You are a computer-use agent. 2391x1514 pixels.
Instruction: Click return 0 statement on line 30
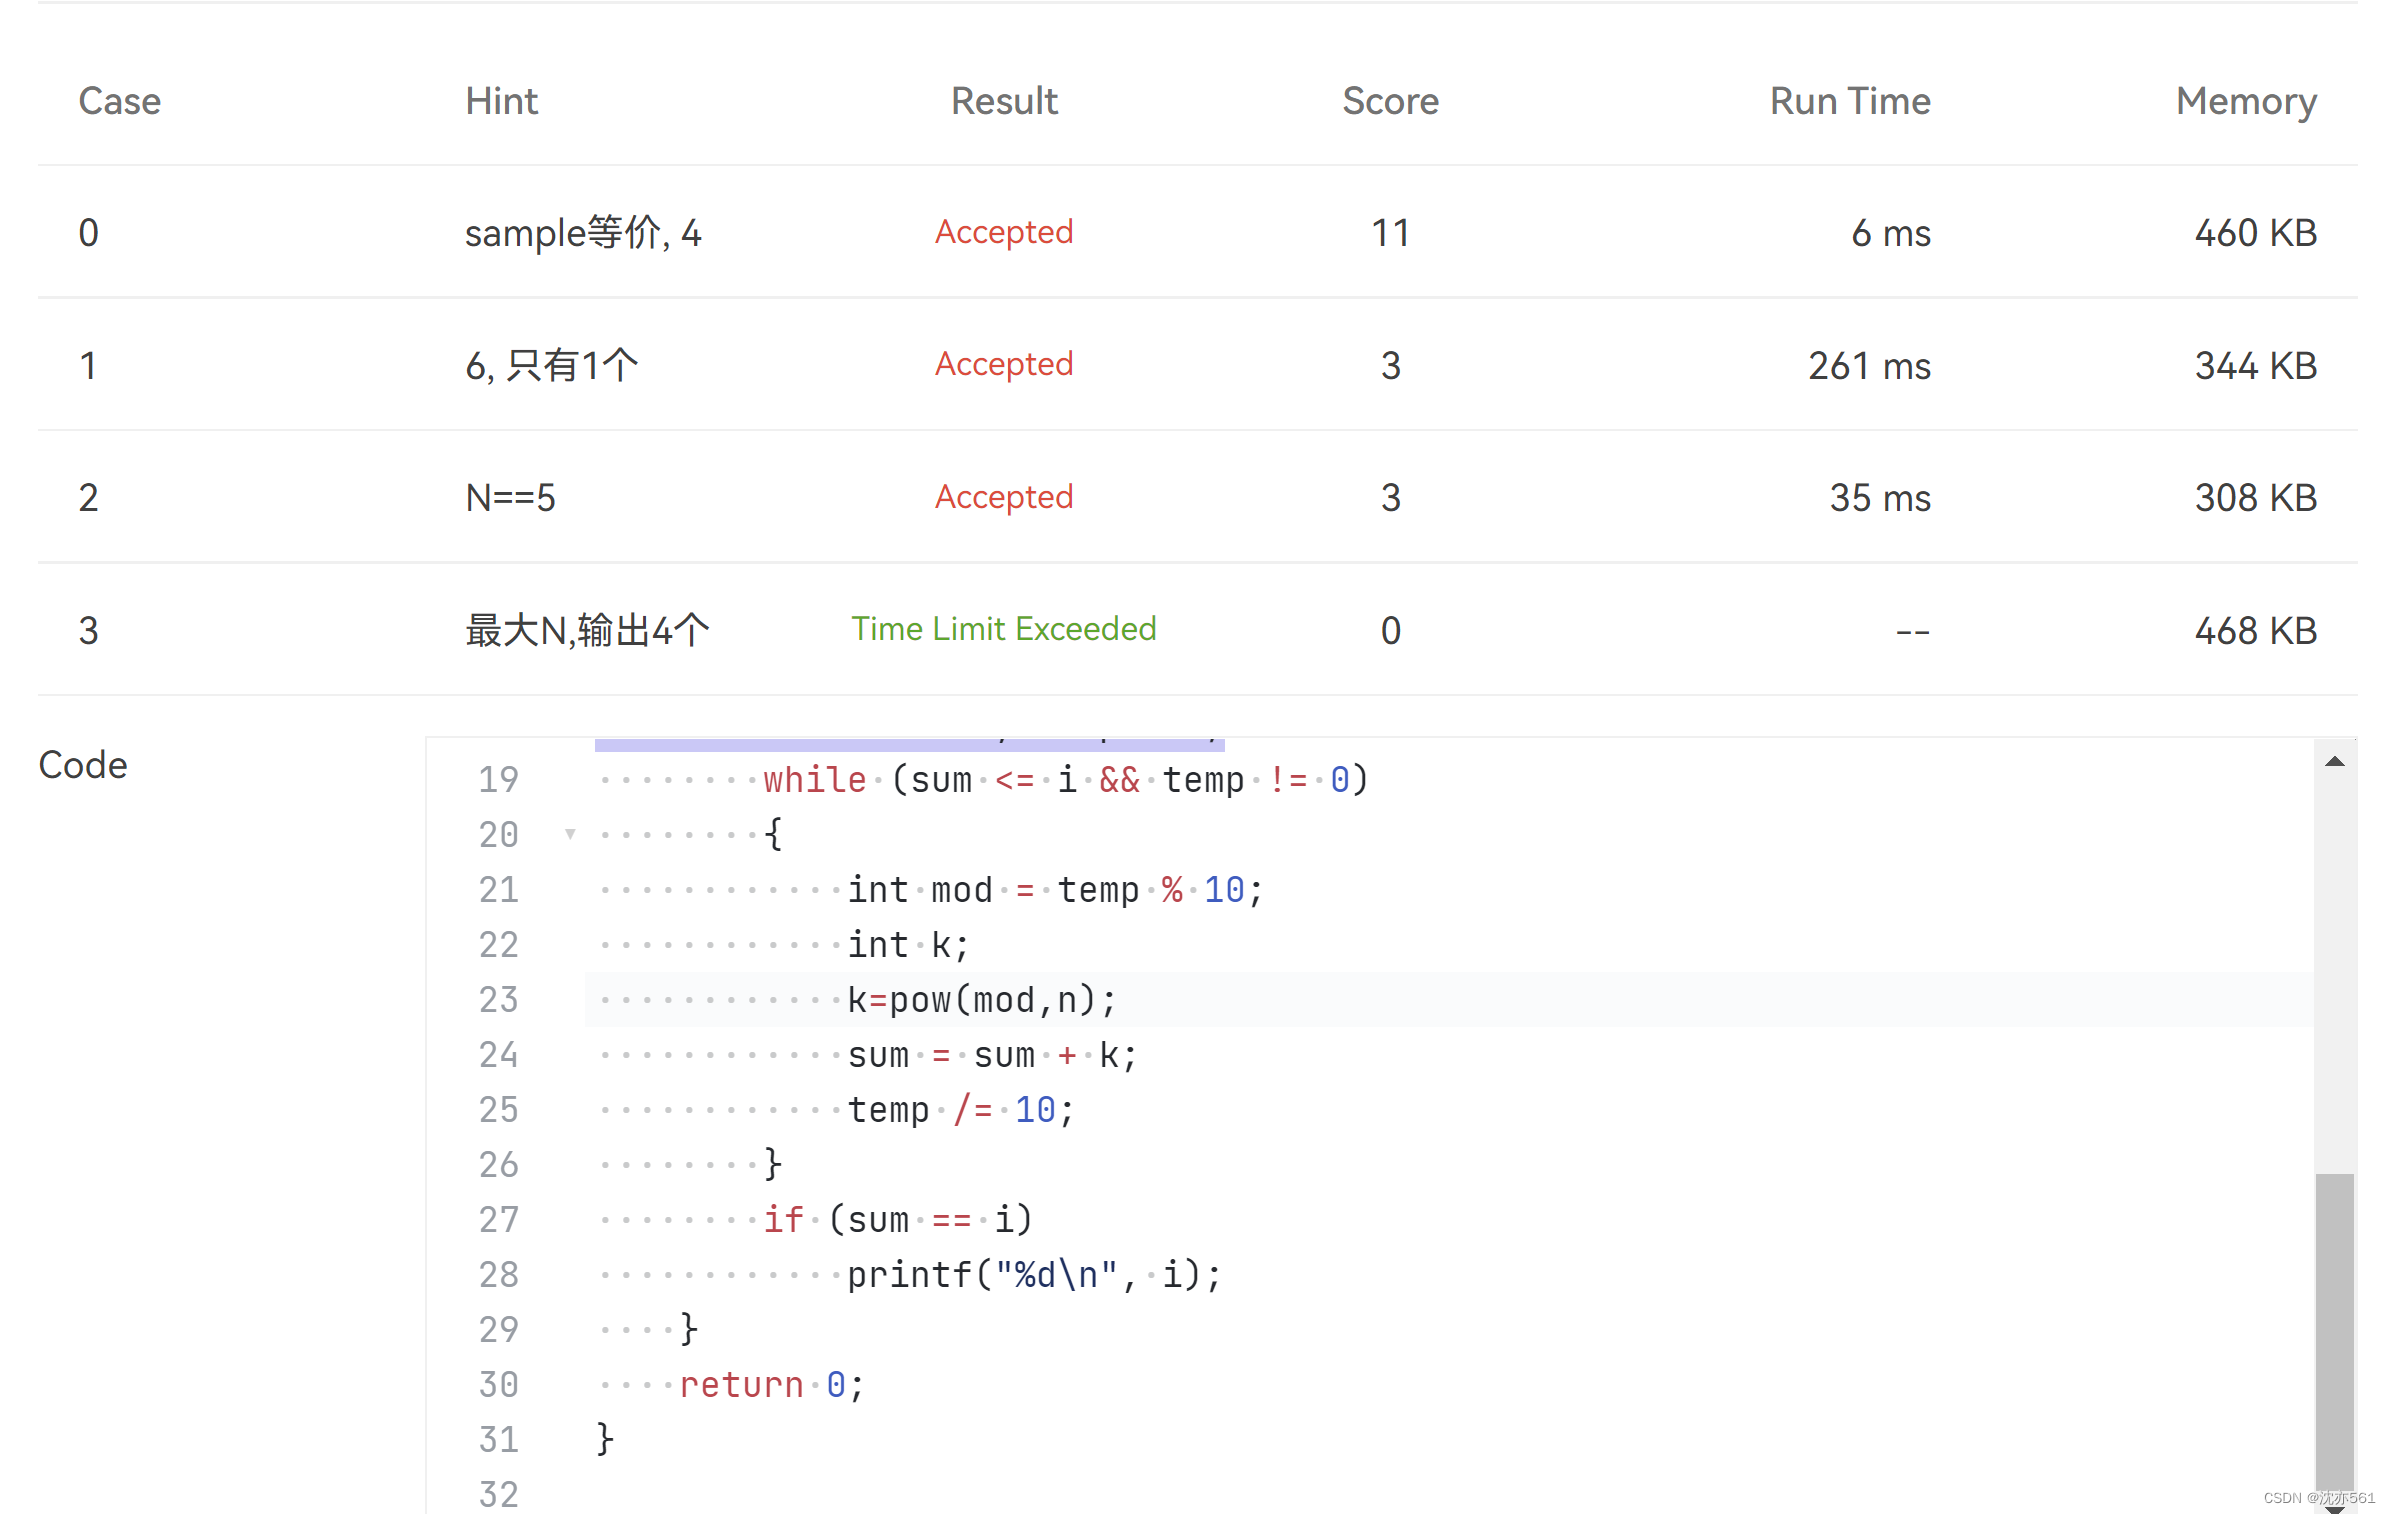(770, 1385)
